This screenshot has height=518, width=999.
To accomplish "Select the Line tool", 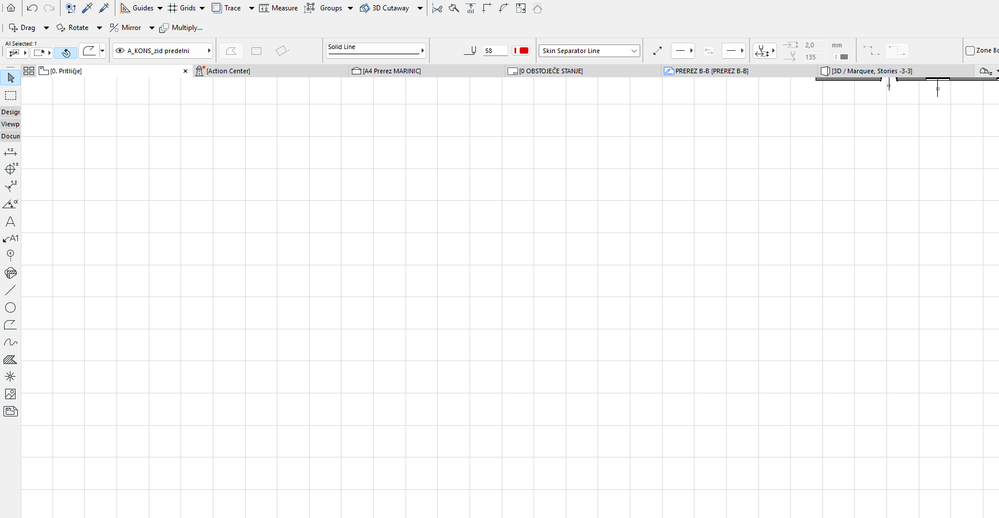I will (10, 291).
